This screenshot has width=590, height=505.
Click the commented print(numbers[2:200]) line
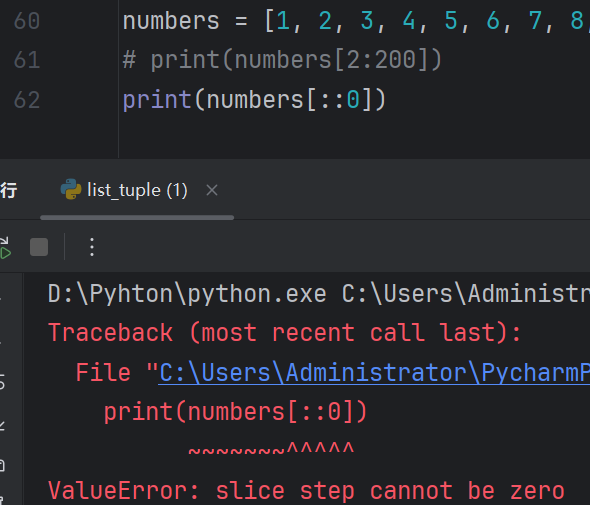tap(282, 60)
